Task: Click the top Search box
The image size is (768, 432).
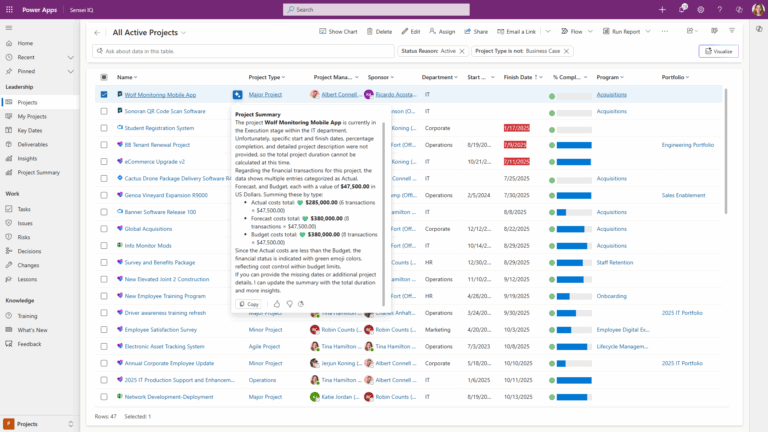Action: coord(376,9)
